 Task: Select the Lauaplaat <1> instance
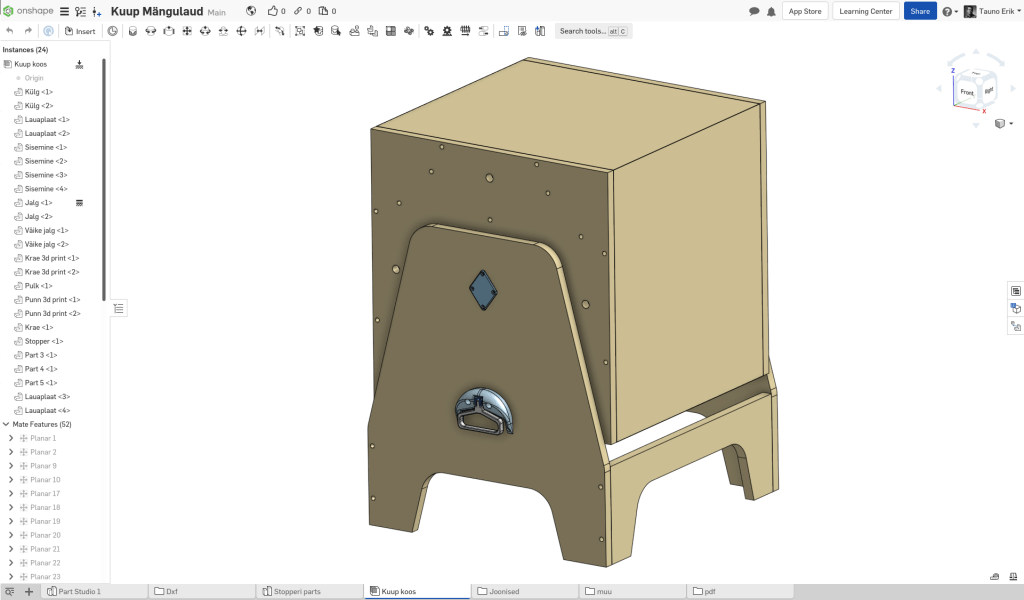tap(46, 119)
